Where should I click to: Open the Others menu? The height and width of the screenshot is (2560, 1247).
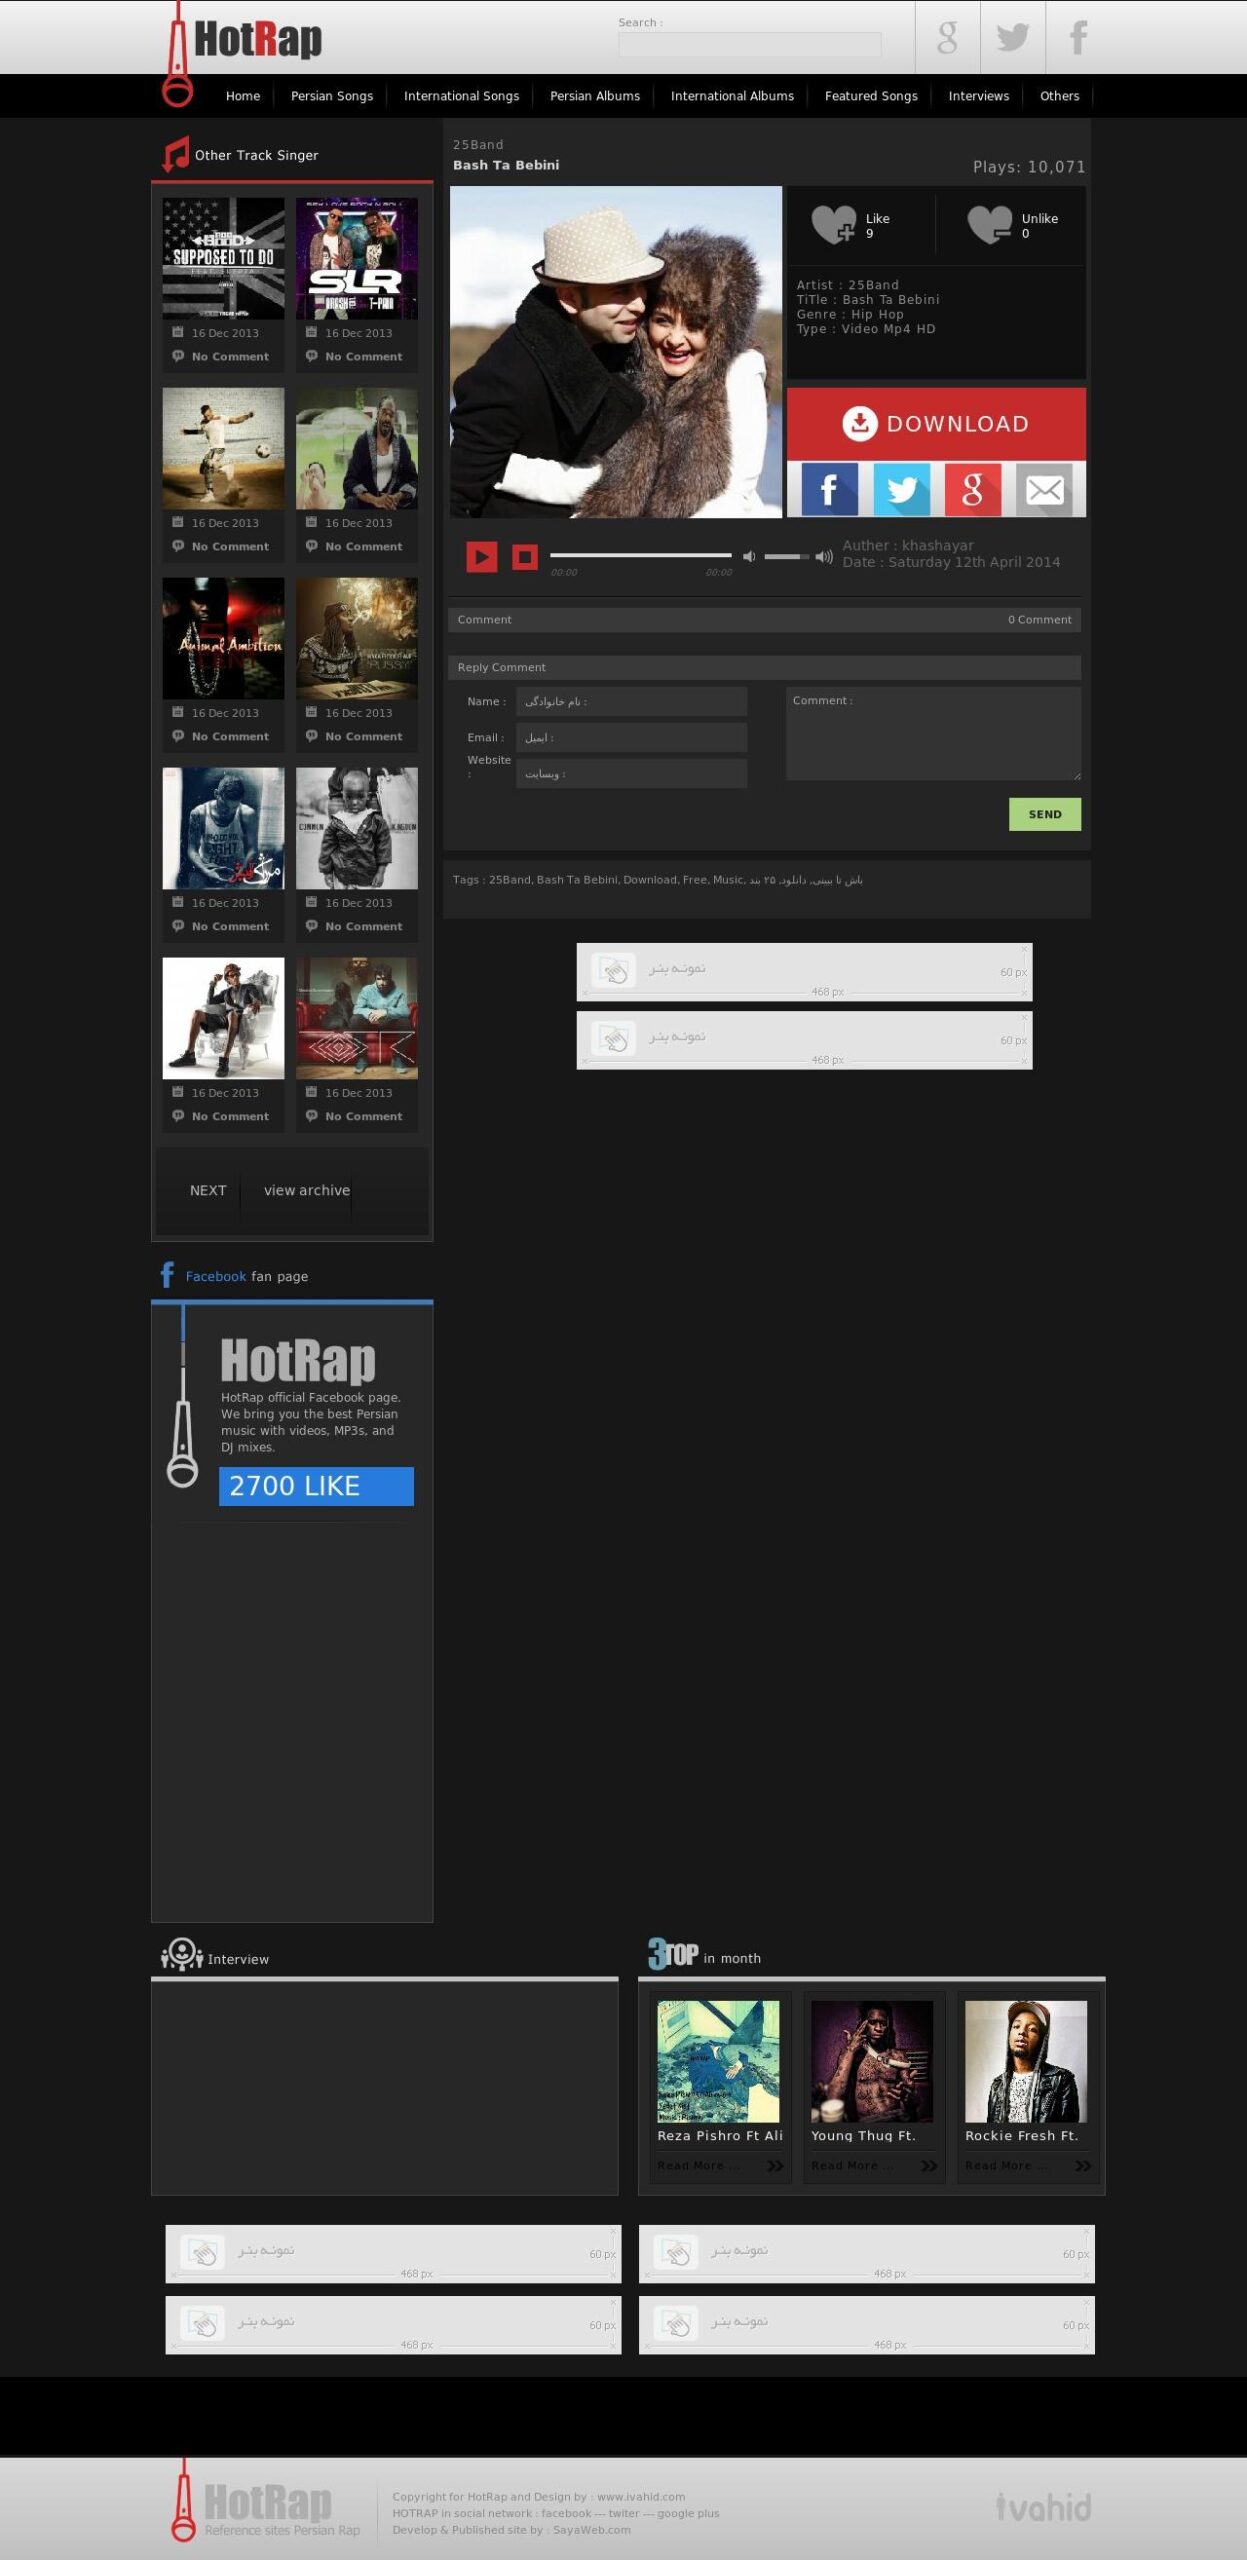tap(1059, 96)
